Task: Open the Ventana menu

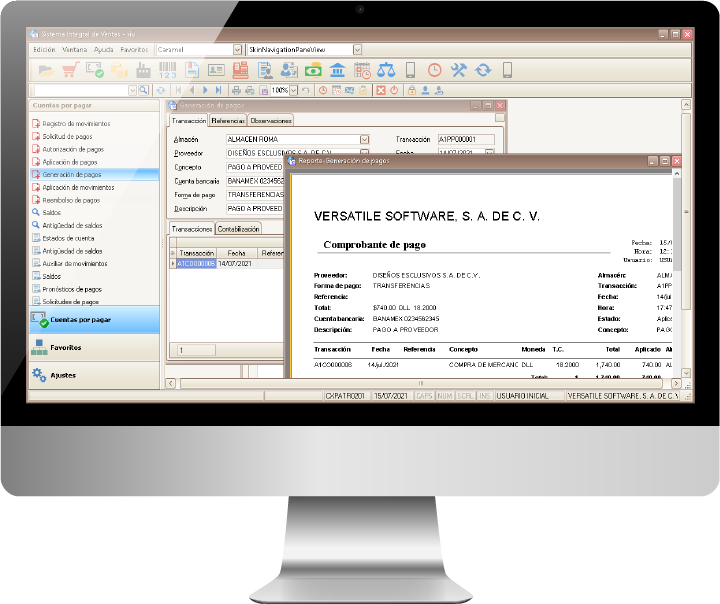Action: 74,50
